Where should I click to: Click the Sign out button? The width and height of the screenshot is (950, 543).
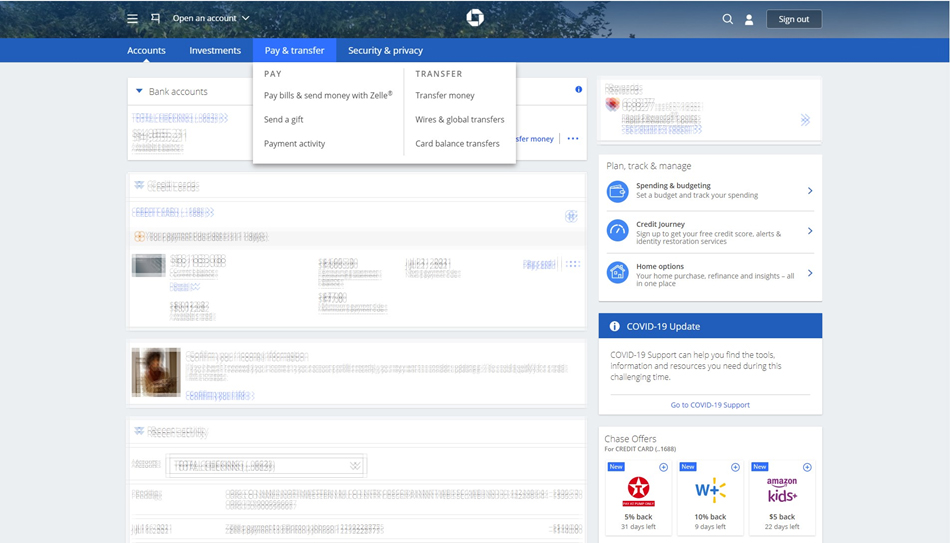click(x=794, y=19)
